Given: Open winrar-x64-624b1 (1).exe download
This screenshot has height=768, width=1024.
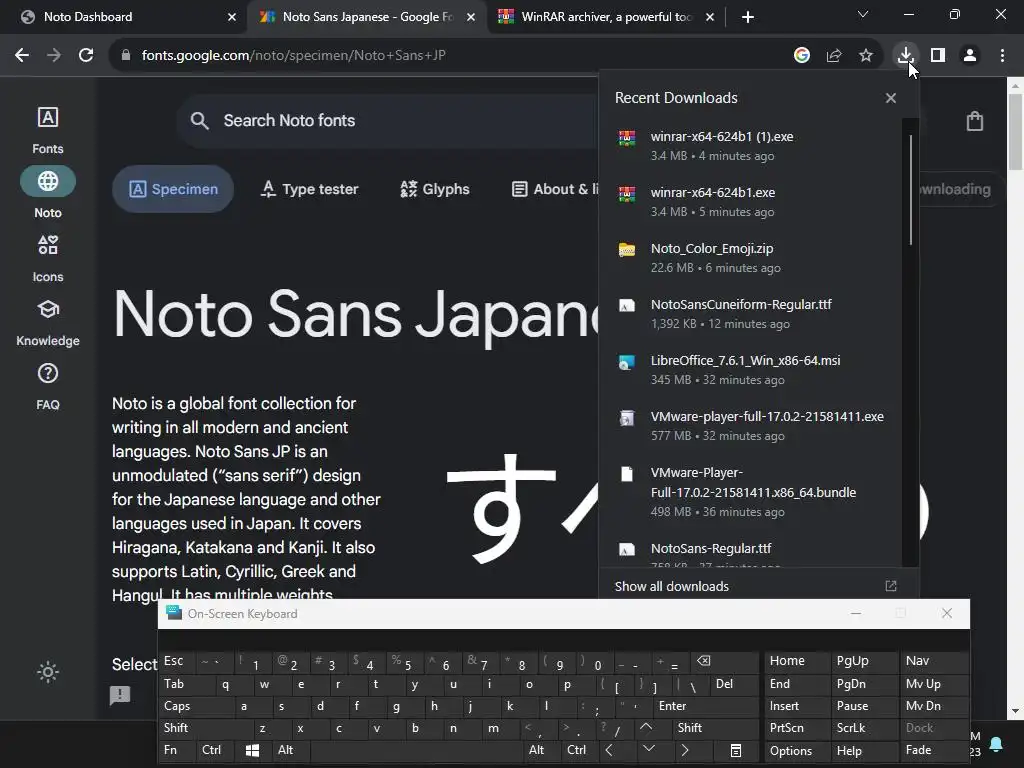Looking at the screenshot, I should tap(751, 146).
